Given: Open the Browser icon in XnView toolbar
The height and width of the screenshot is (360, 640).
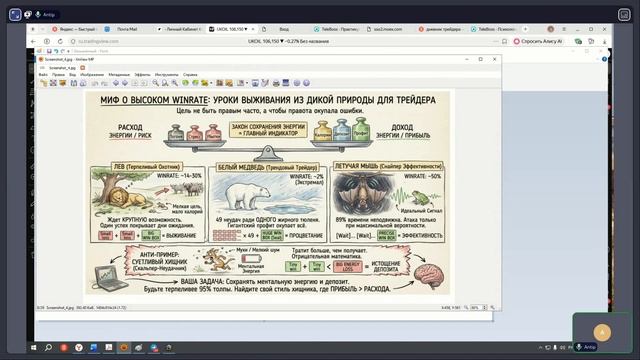Looking at the screenshot, I should pos(62,83).
